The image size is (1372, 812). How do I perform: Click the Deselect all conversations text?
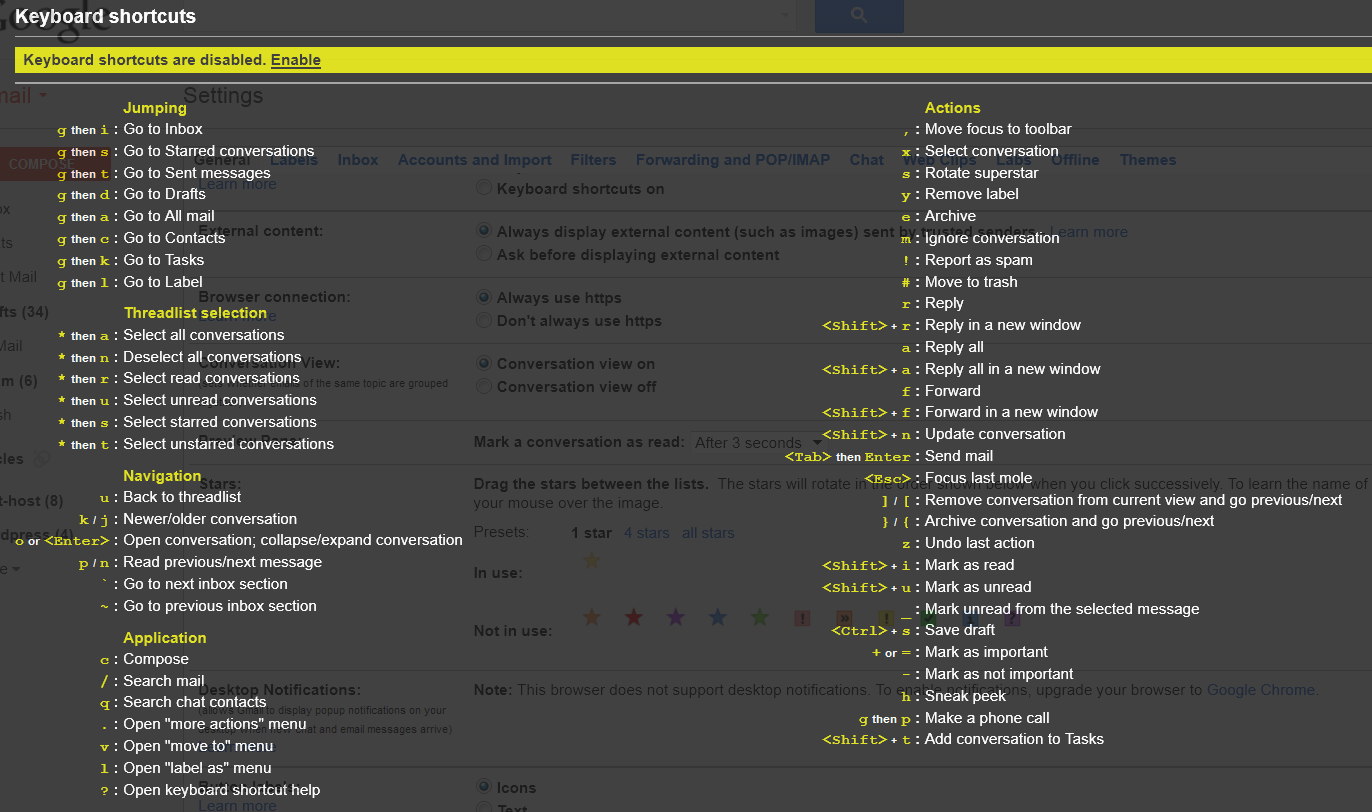[x=213, y=357]
